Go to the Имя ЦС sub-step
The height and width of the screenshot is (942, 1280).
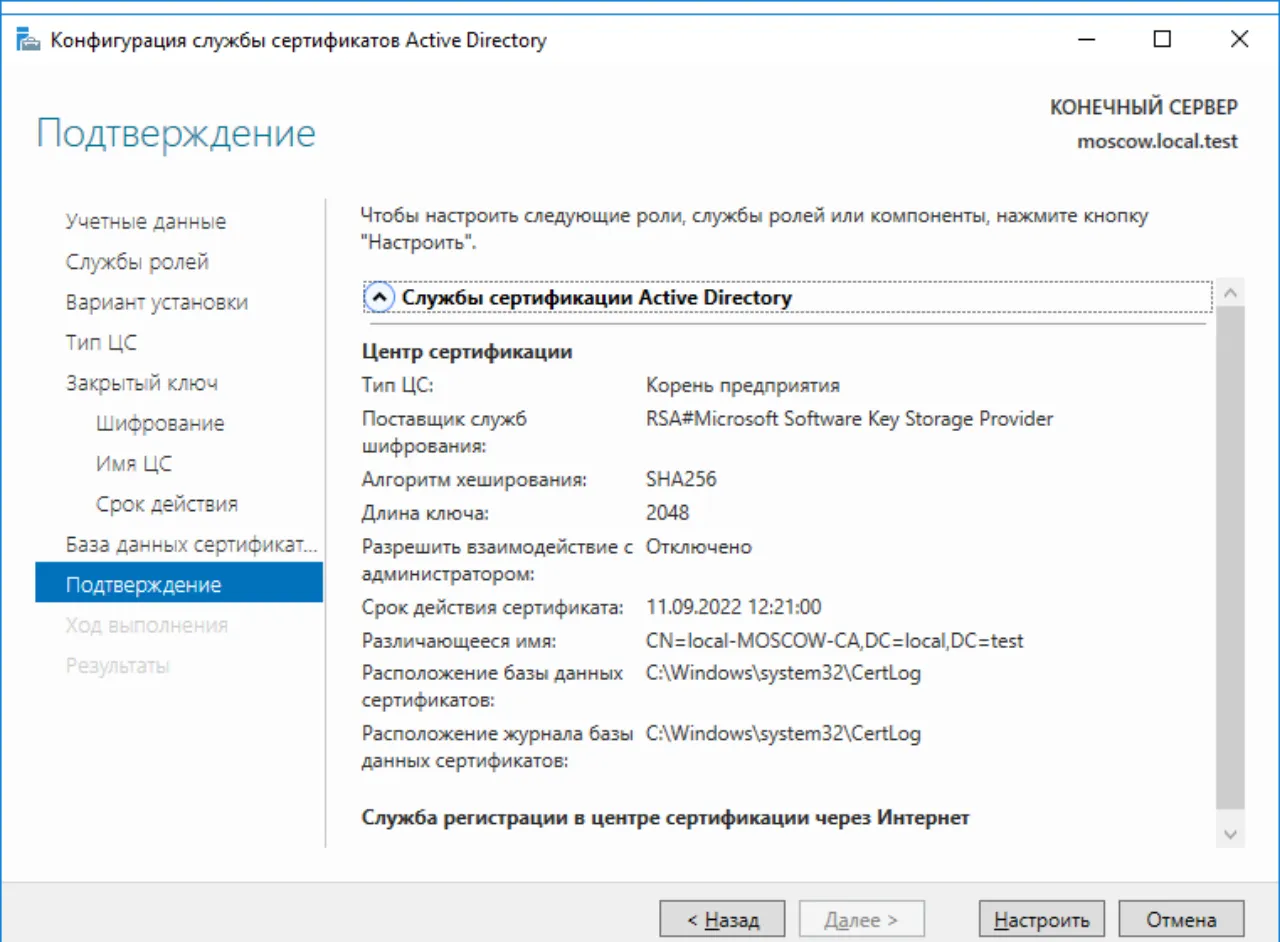point(134,464)
